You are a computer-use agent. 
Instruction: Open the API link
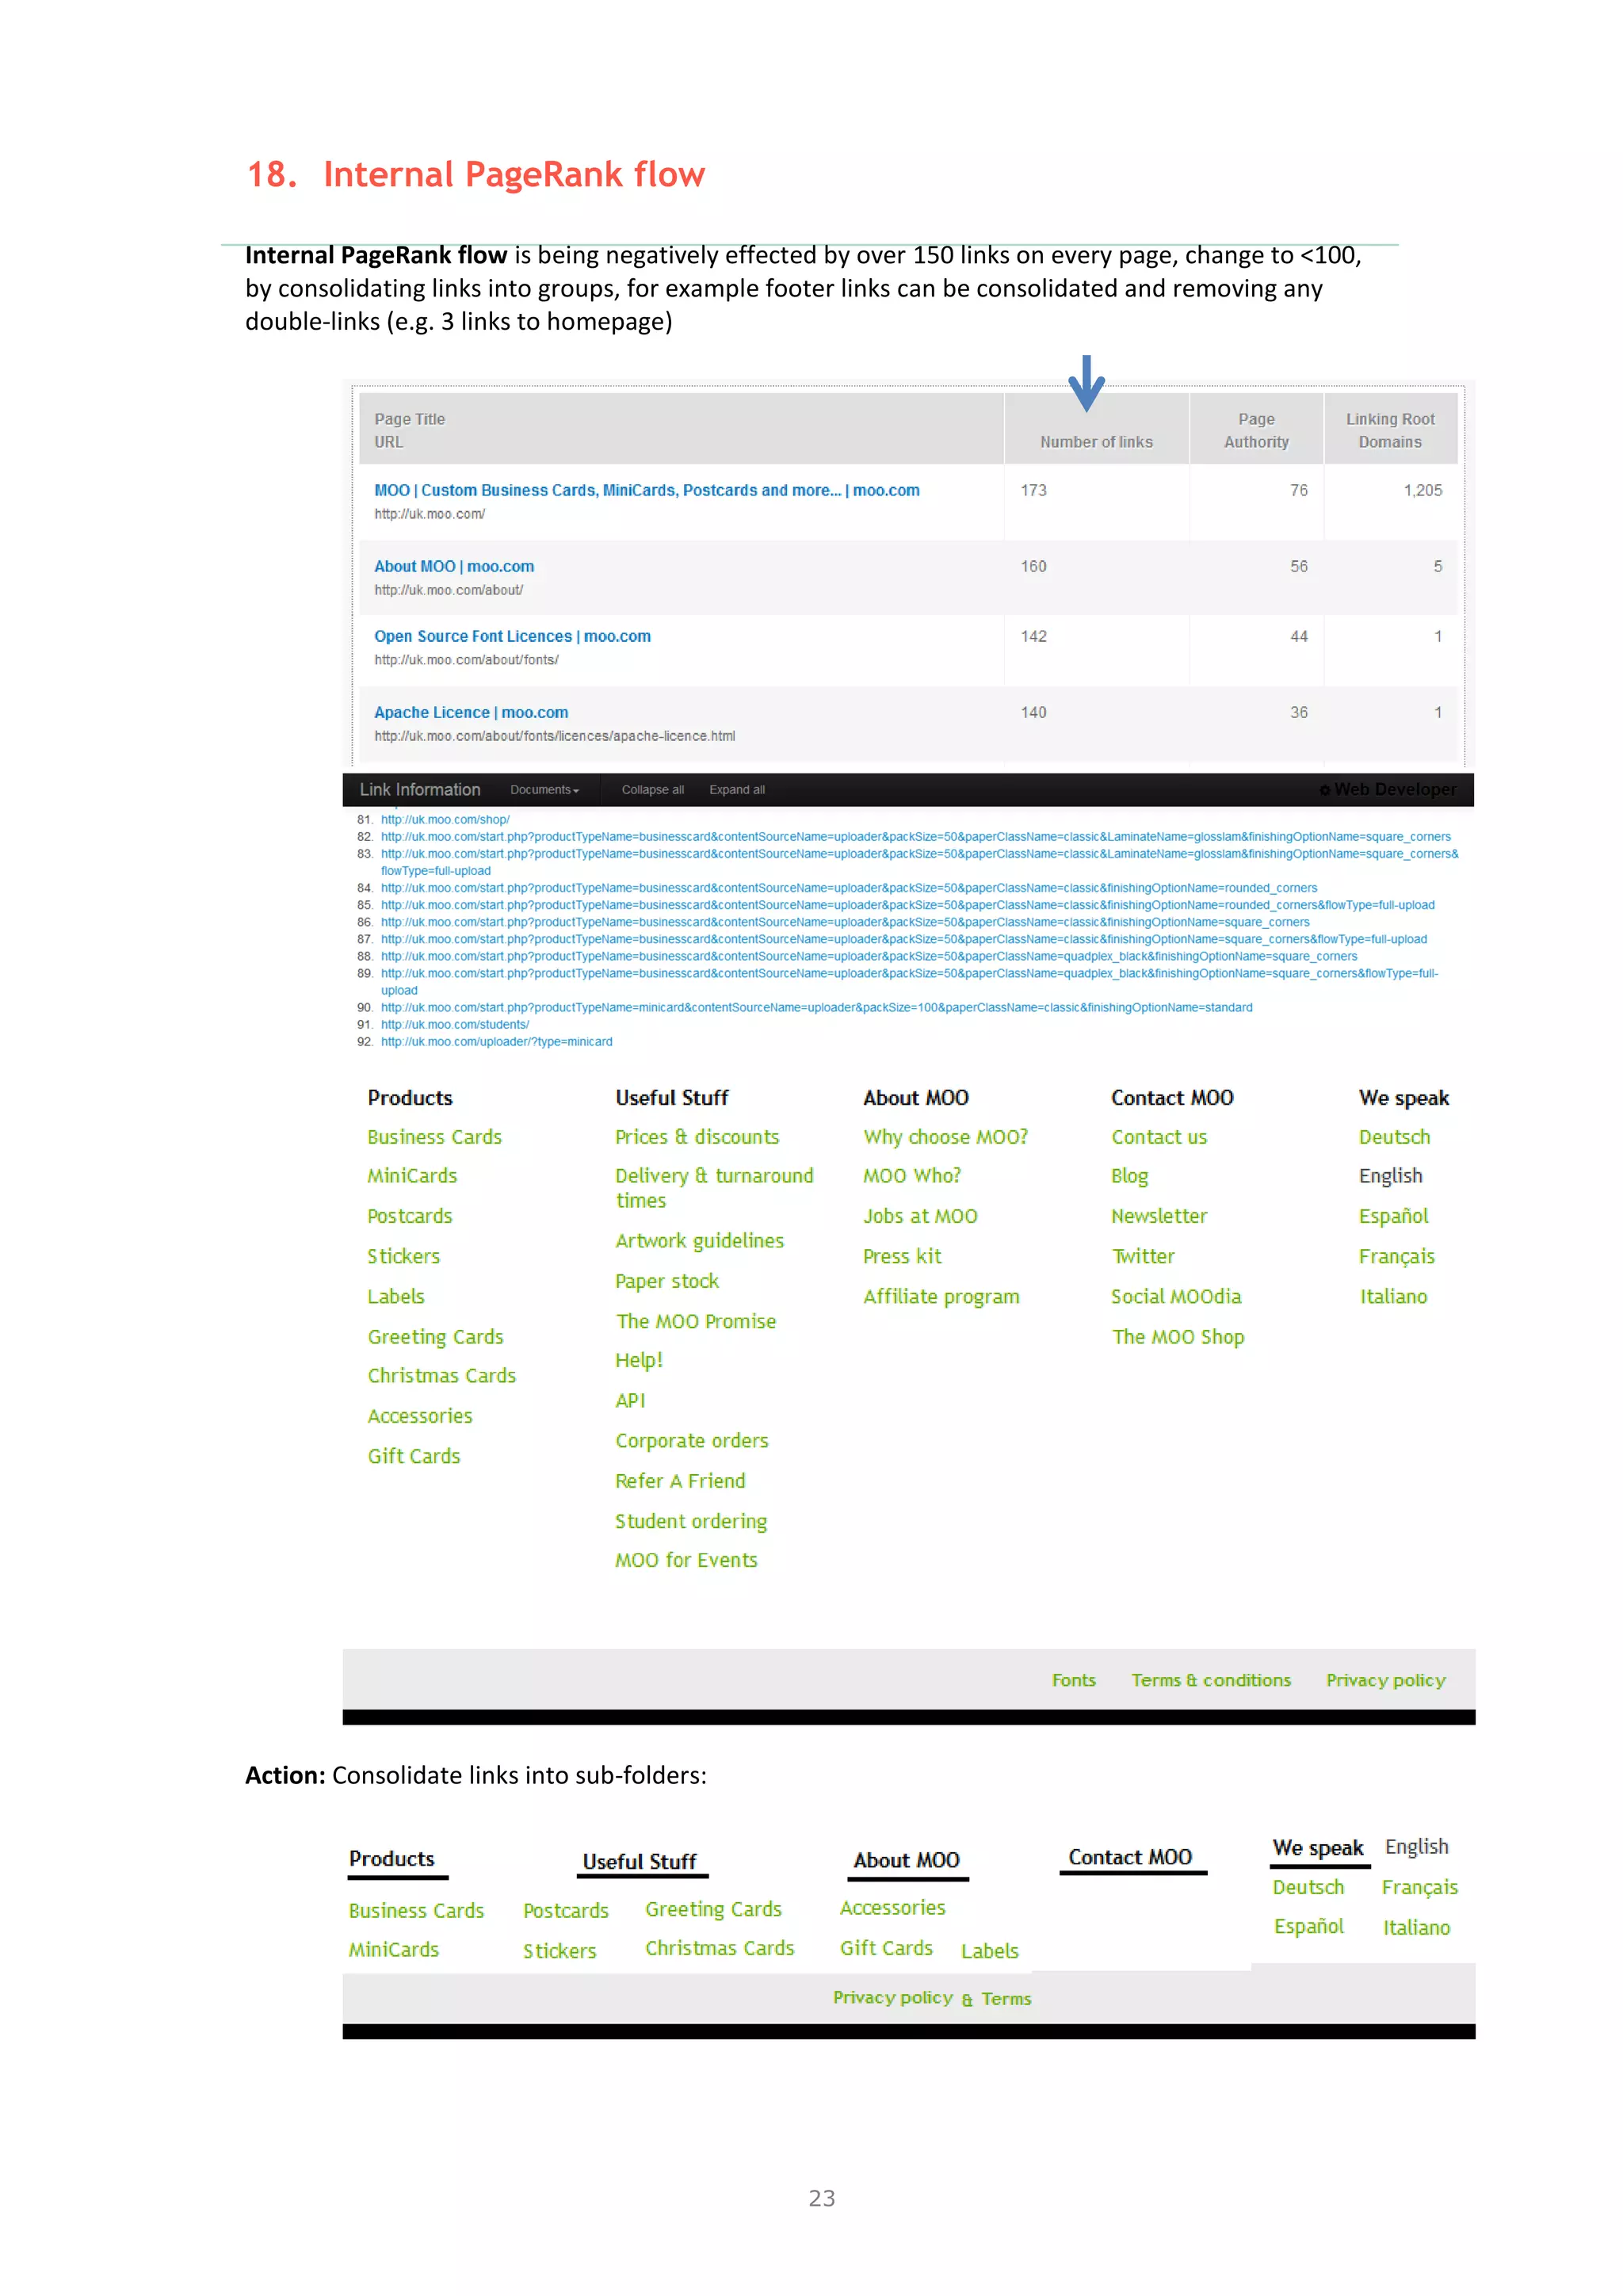tap(630, 1401)
